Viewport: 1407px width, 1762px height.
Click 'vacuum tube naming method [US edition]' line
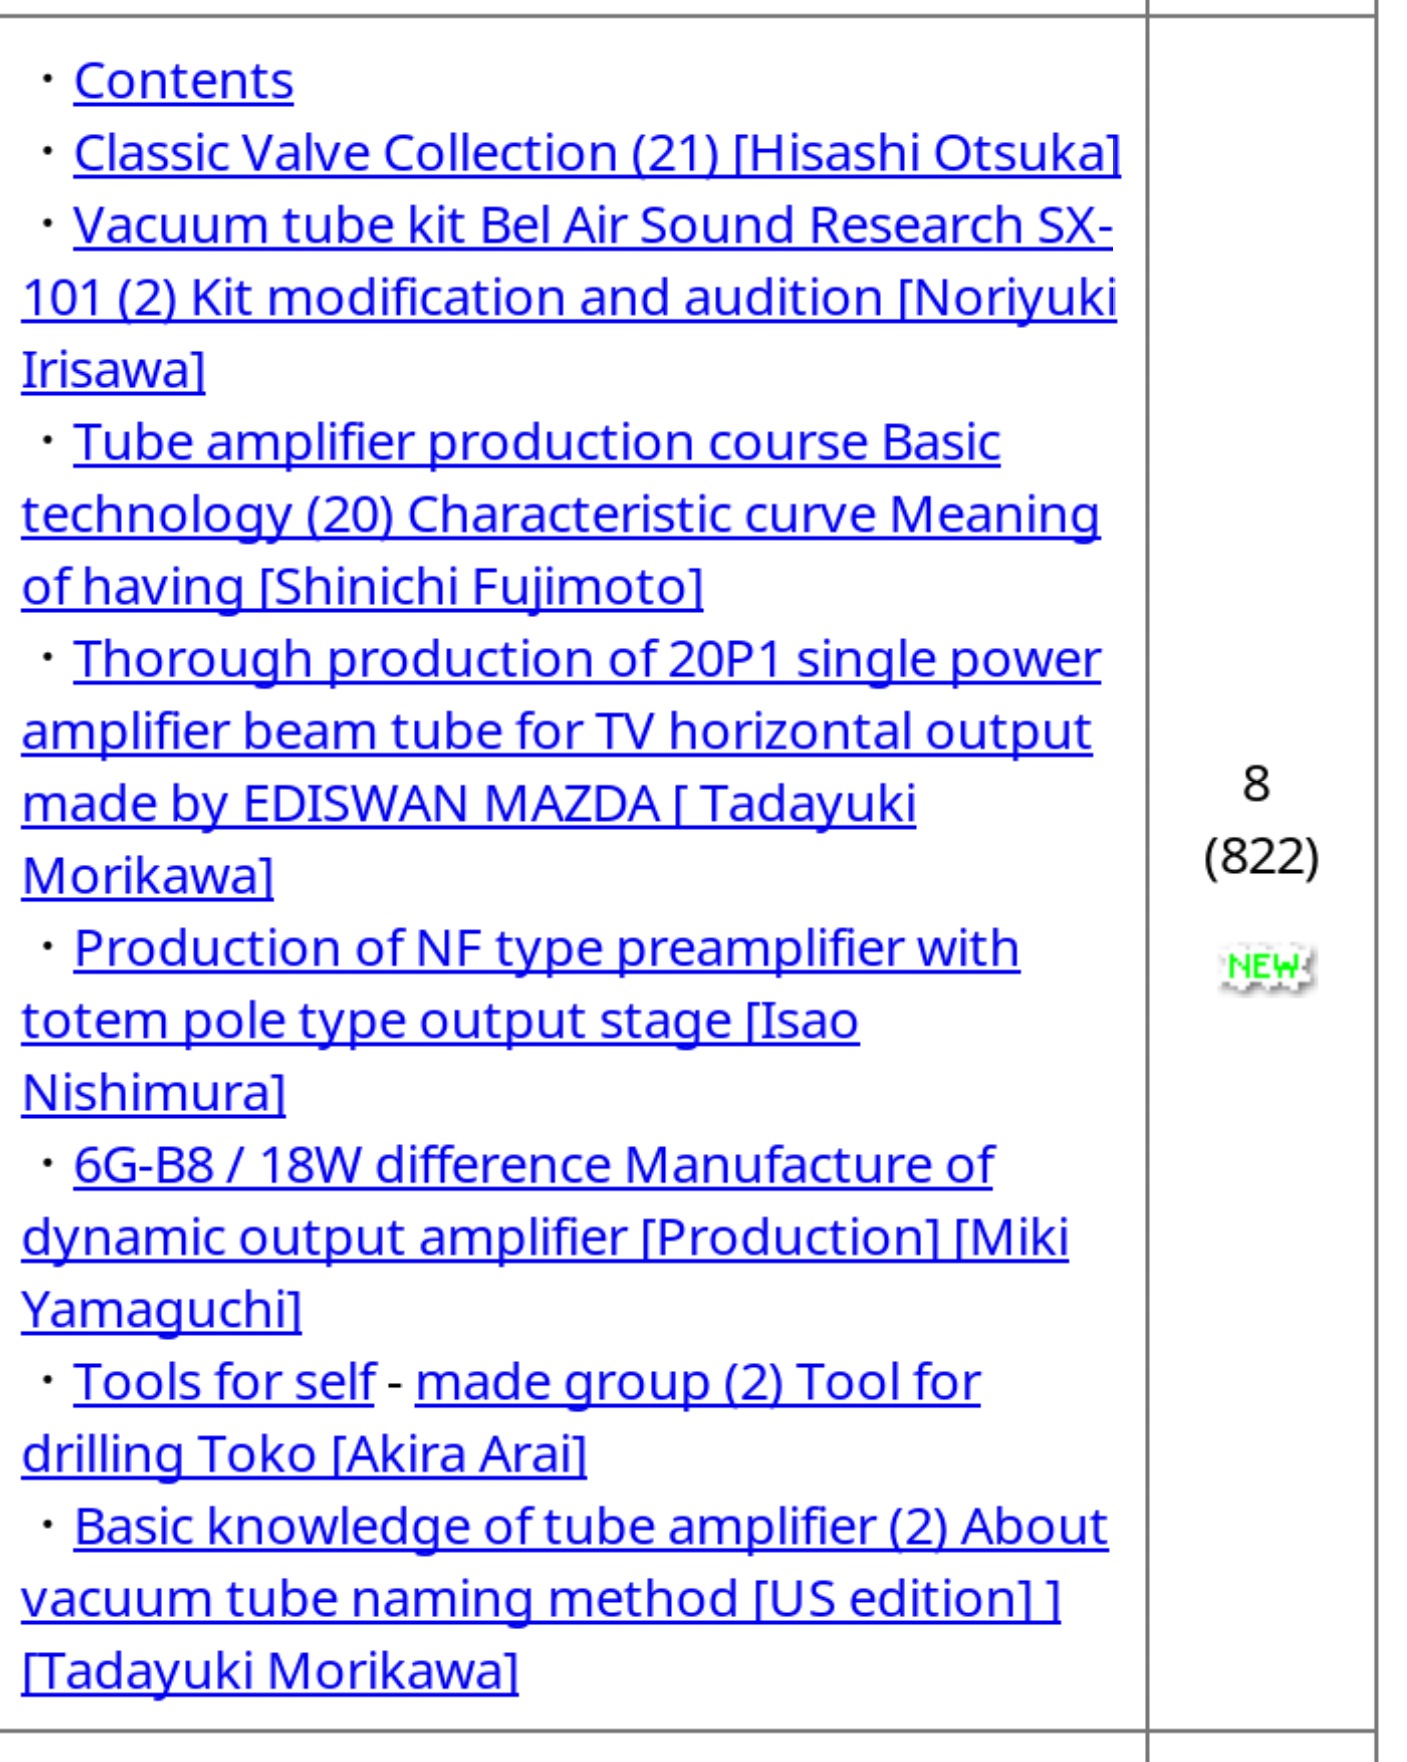541,1599
